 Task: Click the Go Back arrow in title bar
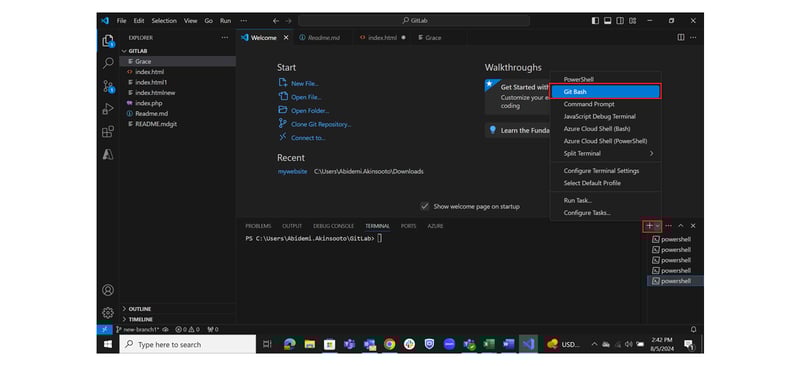[x=276, y=21]
